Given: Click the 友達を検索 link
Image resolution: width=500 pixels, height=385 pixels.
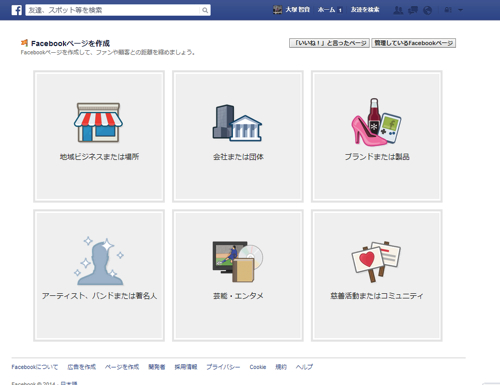Looking at the screenshot, I should pyautogui.click(x=365, y=10).
